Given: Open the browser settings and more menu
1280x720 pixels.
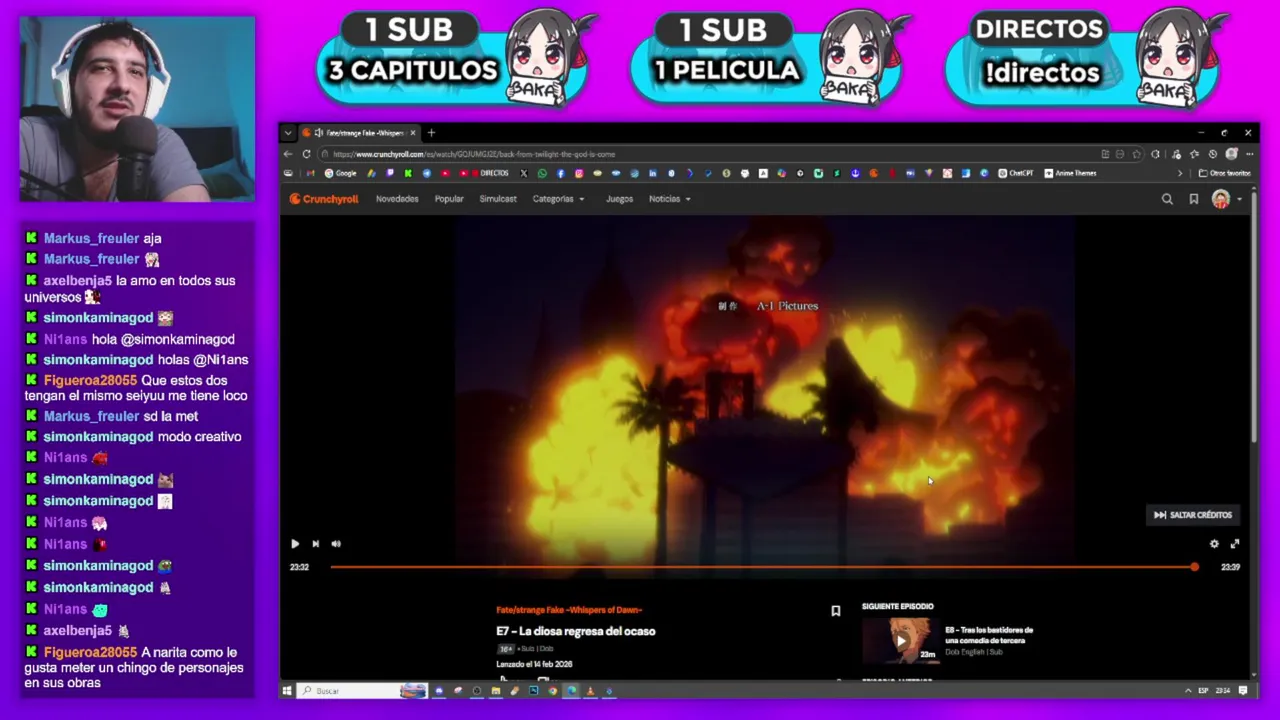Looking at the screenshot, I should 1249,154.
